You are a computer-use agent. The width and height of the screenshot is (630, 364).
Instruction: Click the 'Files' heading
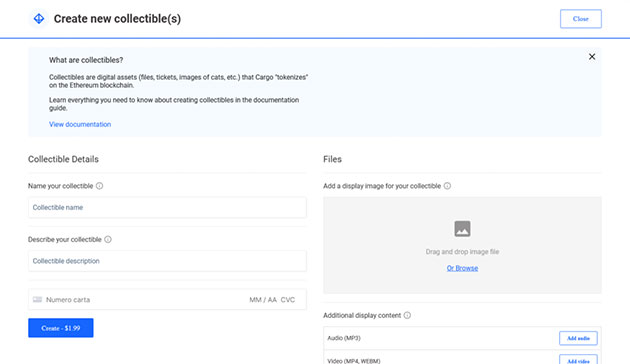[x=332, y=159]
